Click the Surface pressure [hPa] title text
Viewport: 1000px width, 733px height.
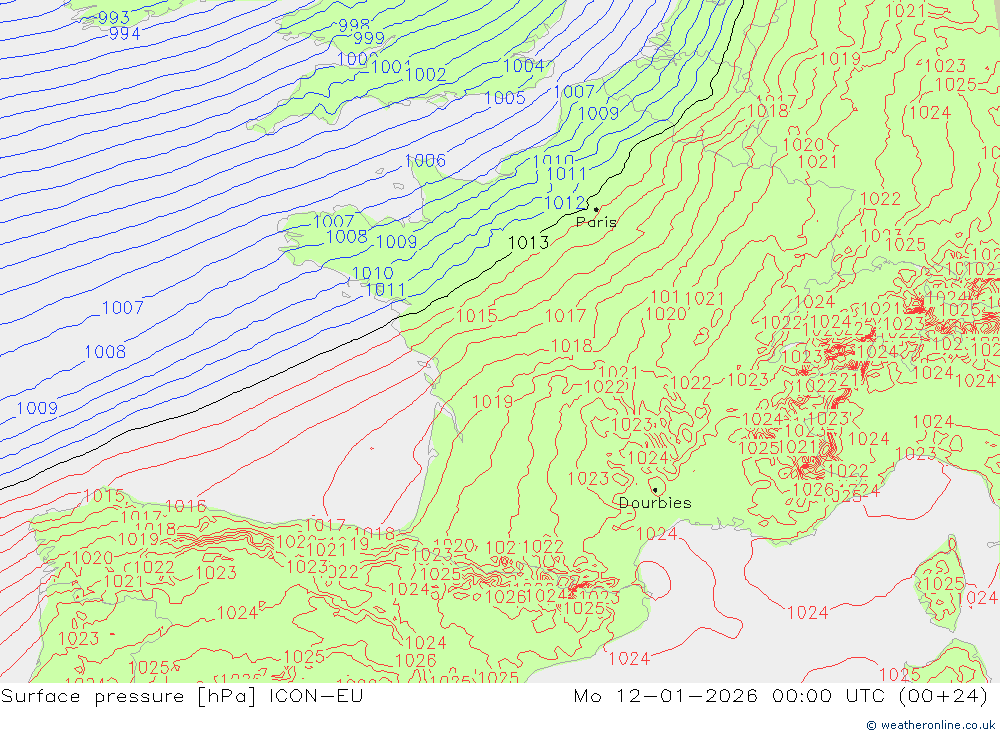129,695
